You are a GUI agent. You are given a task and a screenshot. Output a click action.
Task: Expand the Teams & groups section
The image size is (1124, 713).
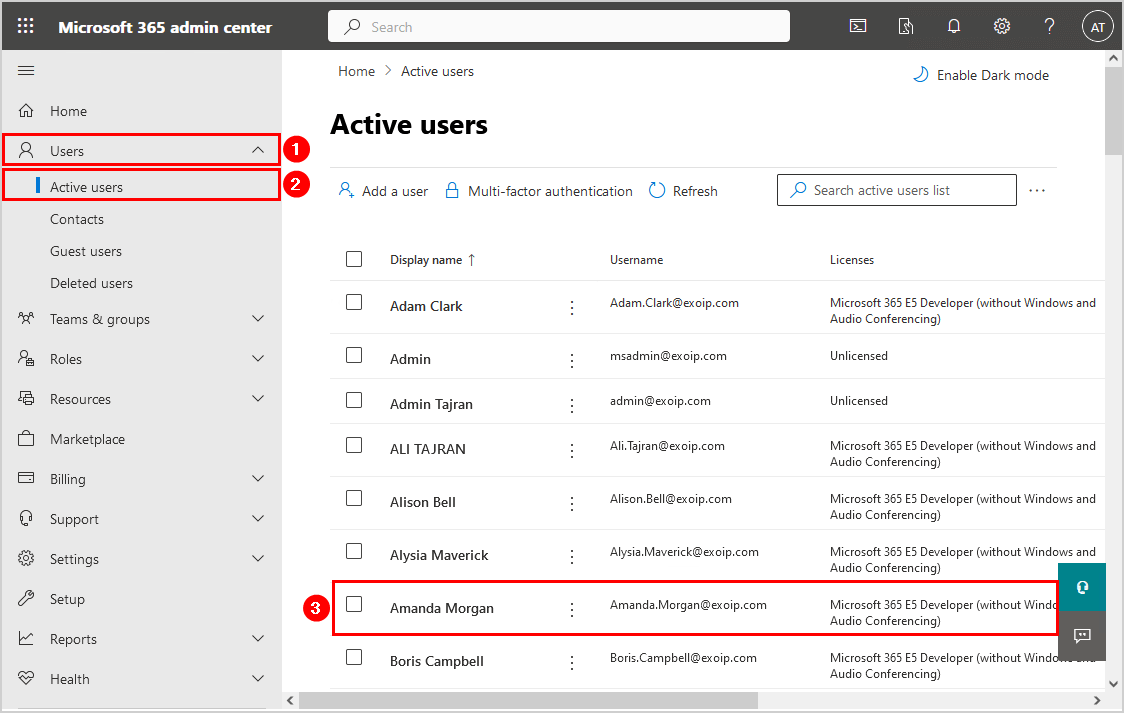pos(258,319)
